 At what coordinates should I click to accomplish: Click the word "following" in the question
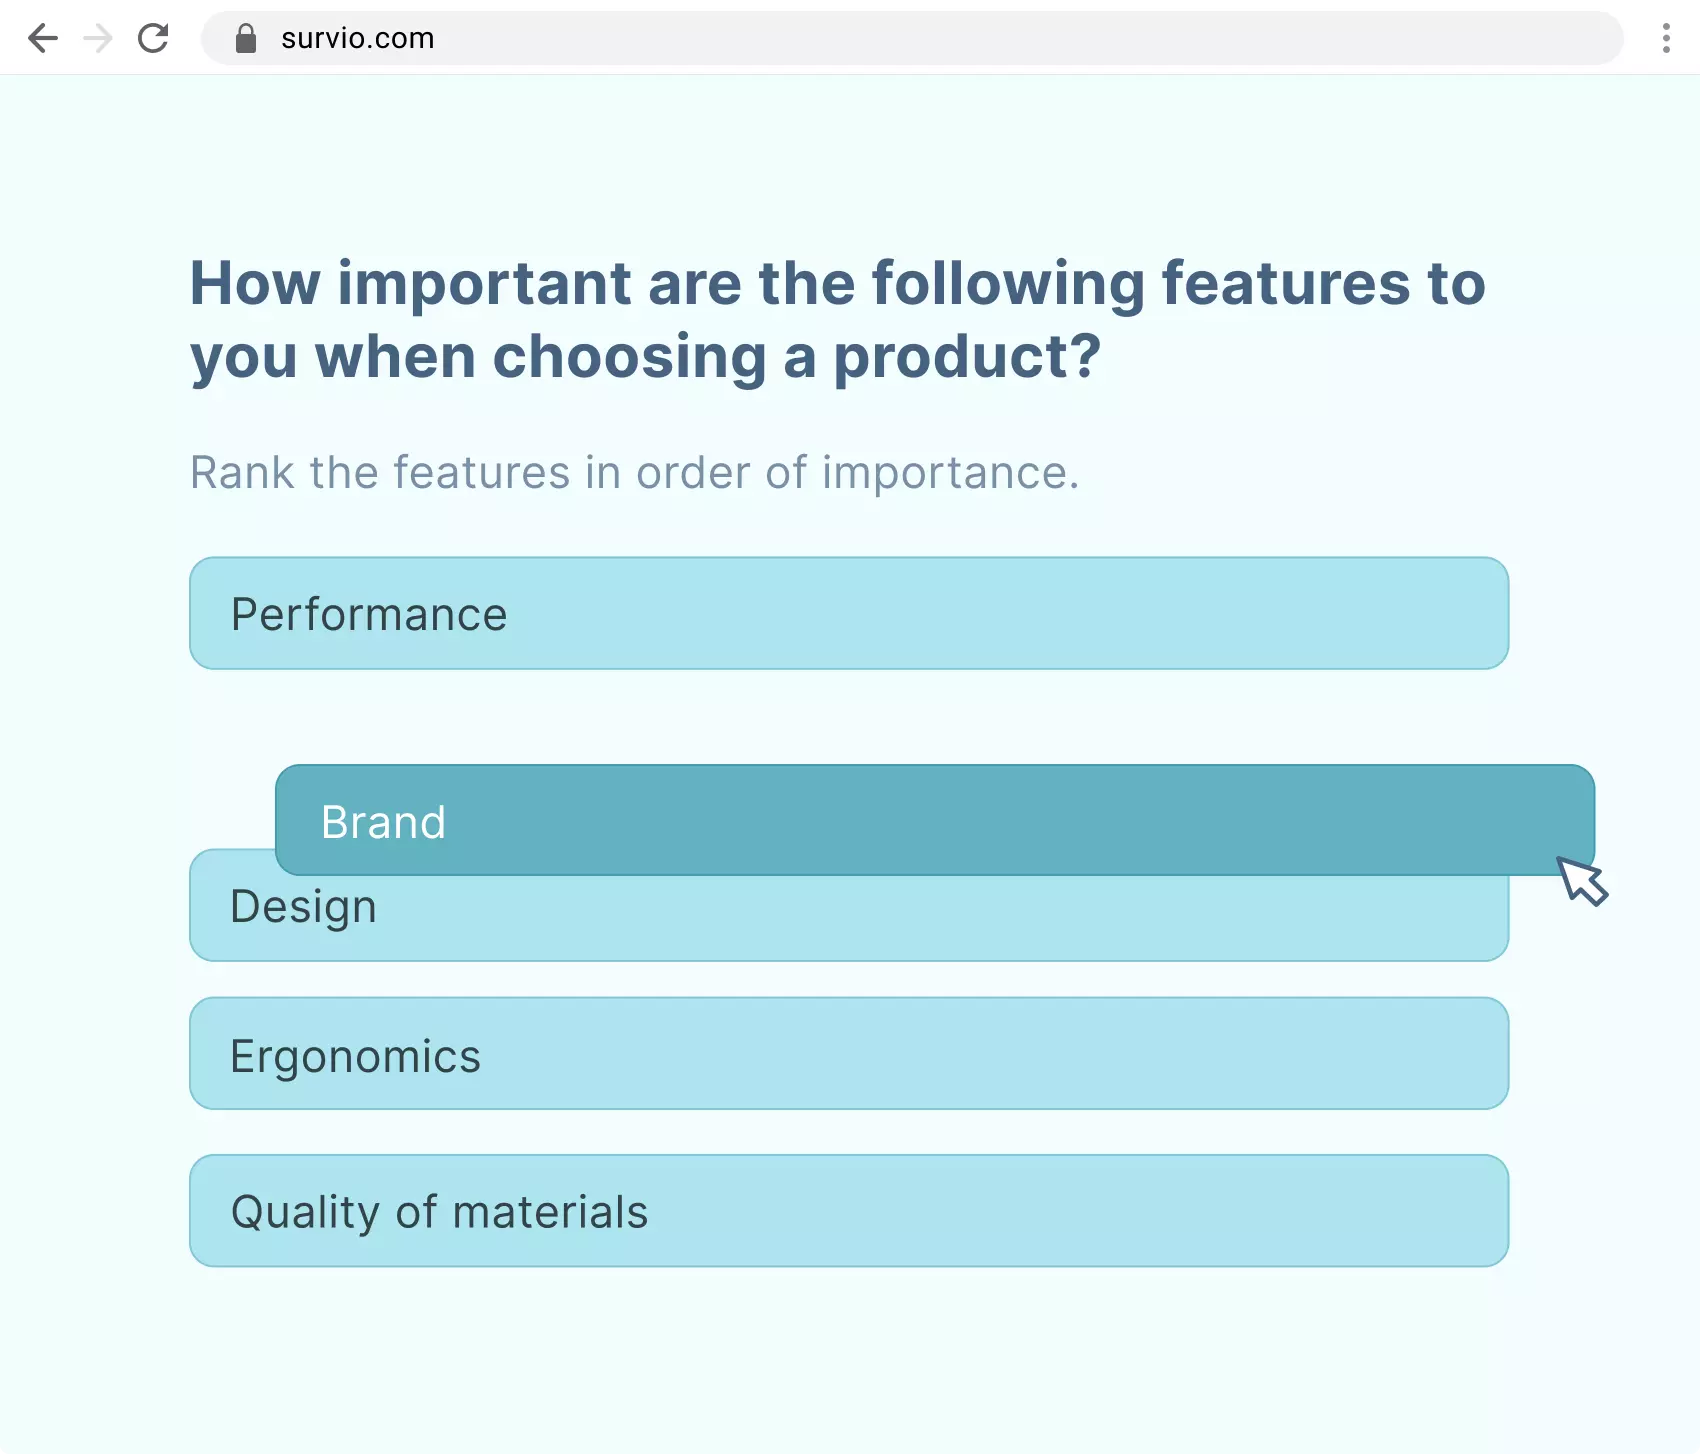pyautogui.click(x=1008, y=283)
